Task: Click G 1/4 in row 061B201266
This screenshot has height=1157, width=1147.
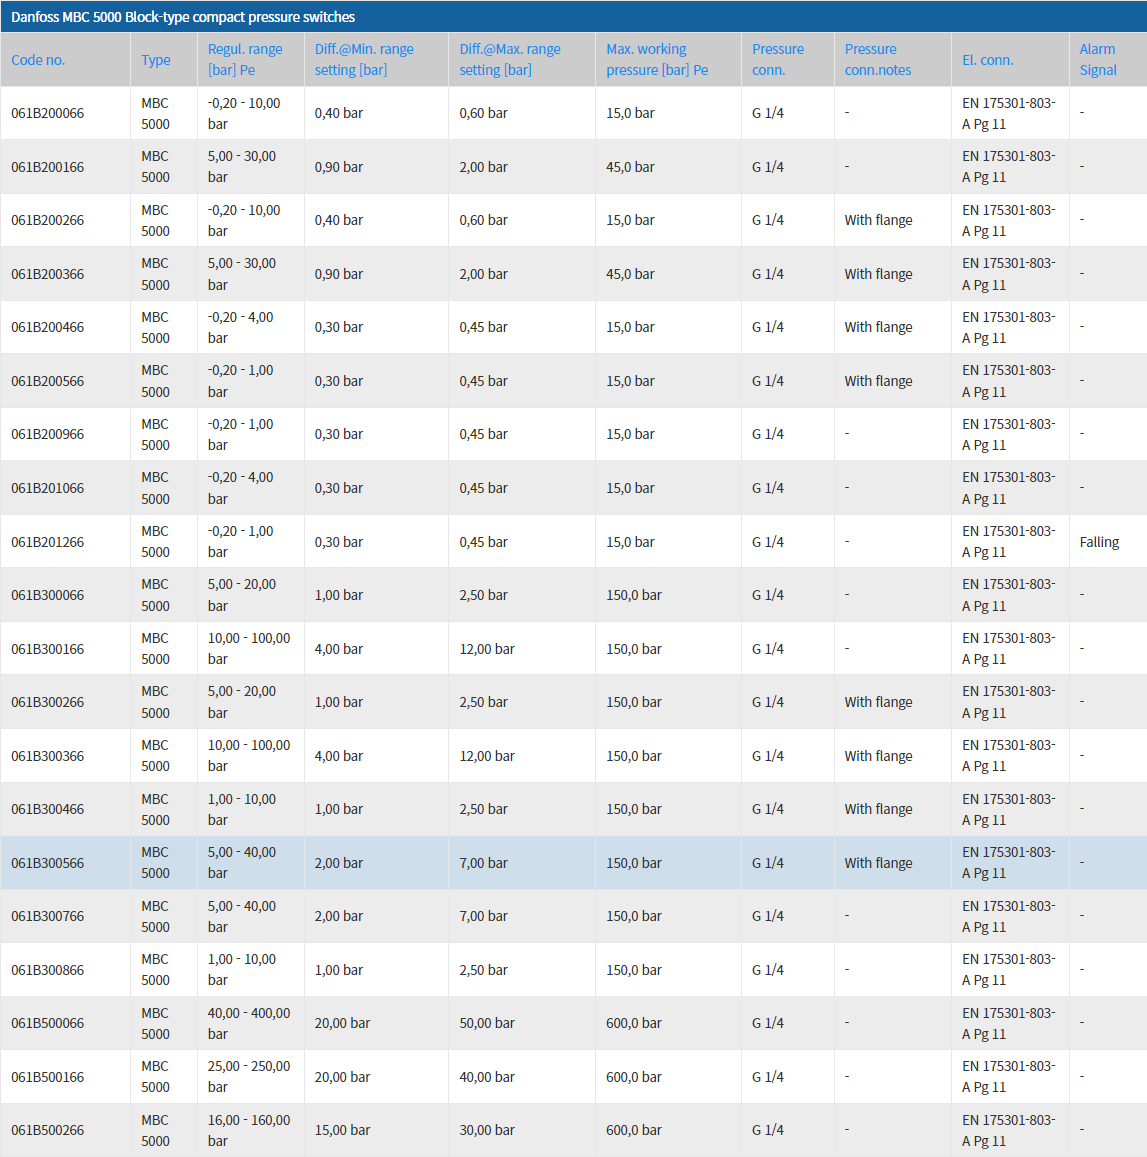Action: (x=768, y=542)
